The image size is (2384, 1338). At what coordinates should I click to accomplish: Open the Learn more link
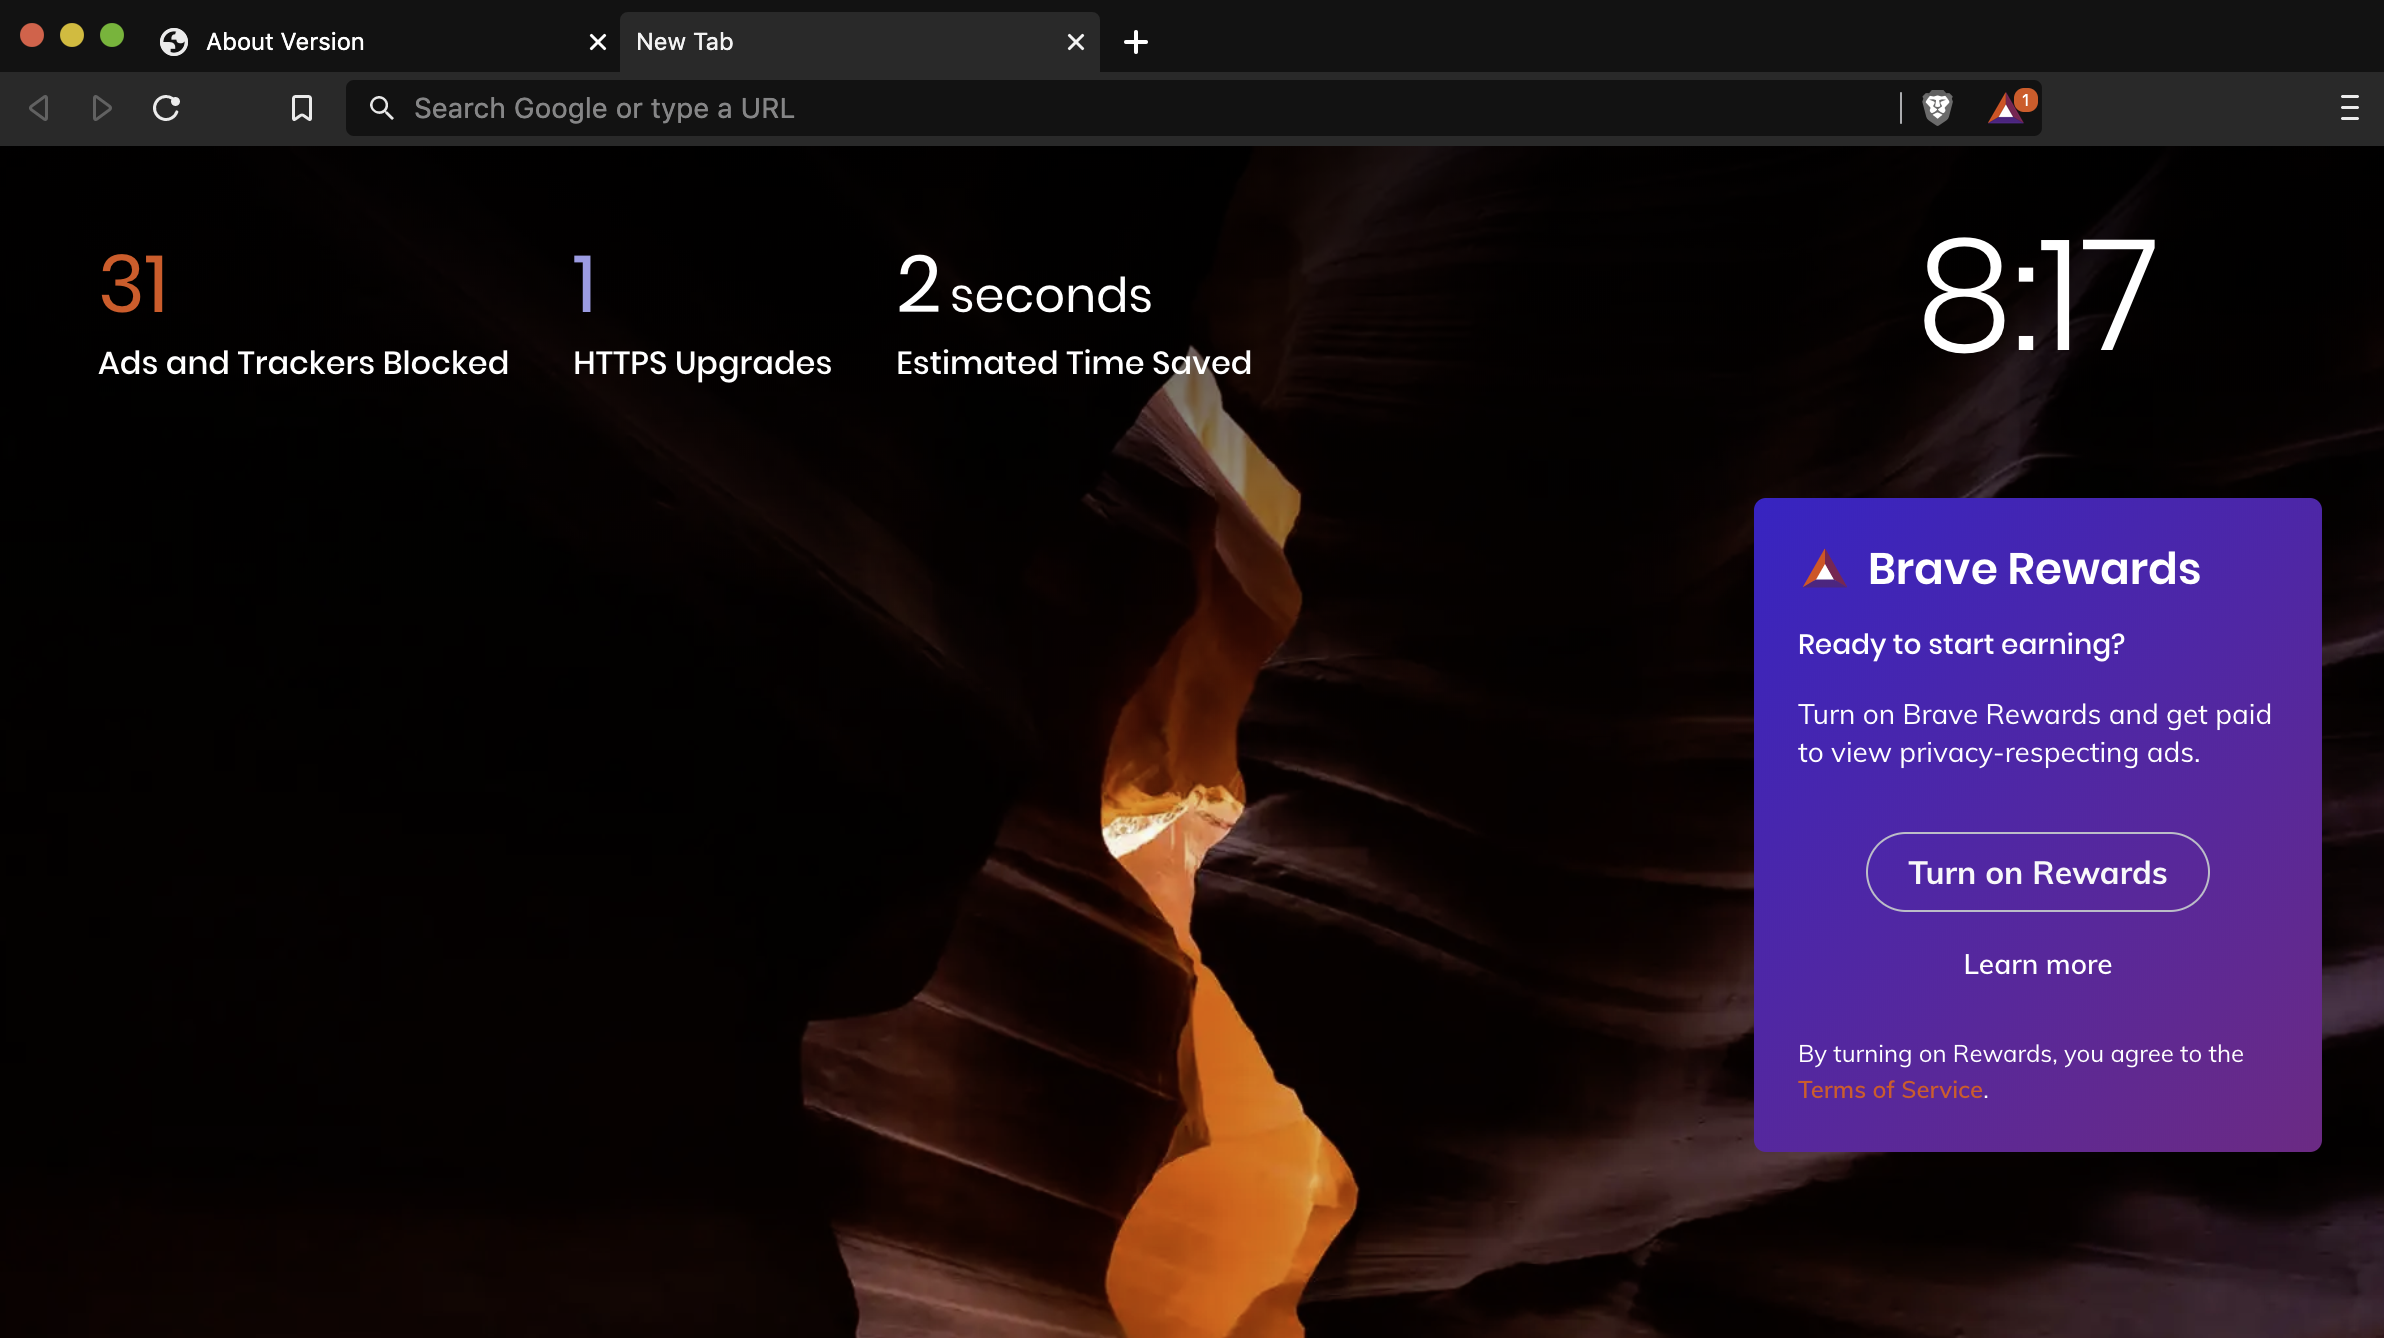click(2037, 964)
